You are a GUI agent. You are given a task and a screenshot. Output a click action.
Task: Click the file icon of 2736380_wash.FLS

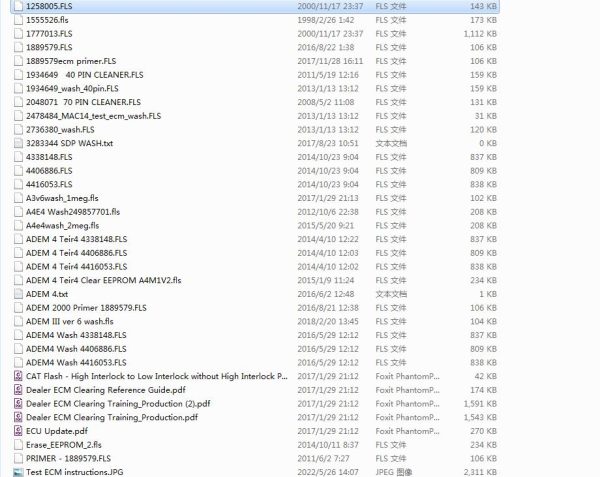(18, 129)
